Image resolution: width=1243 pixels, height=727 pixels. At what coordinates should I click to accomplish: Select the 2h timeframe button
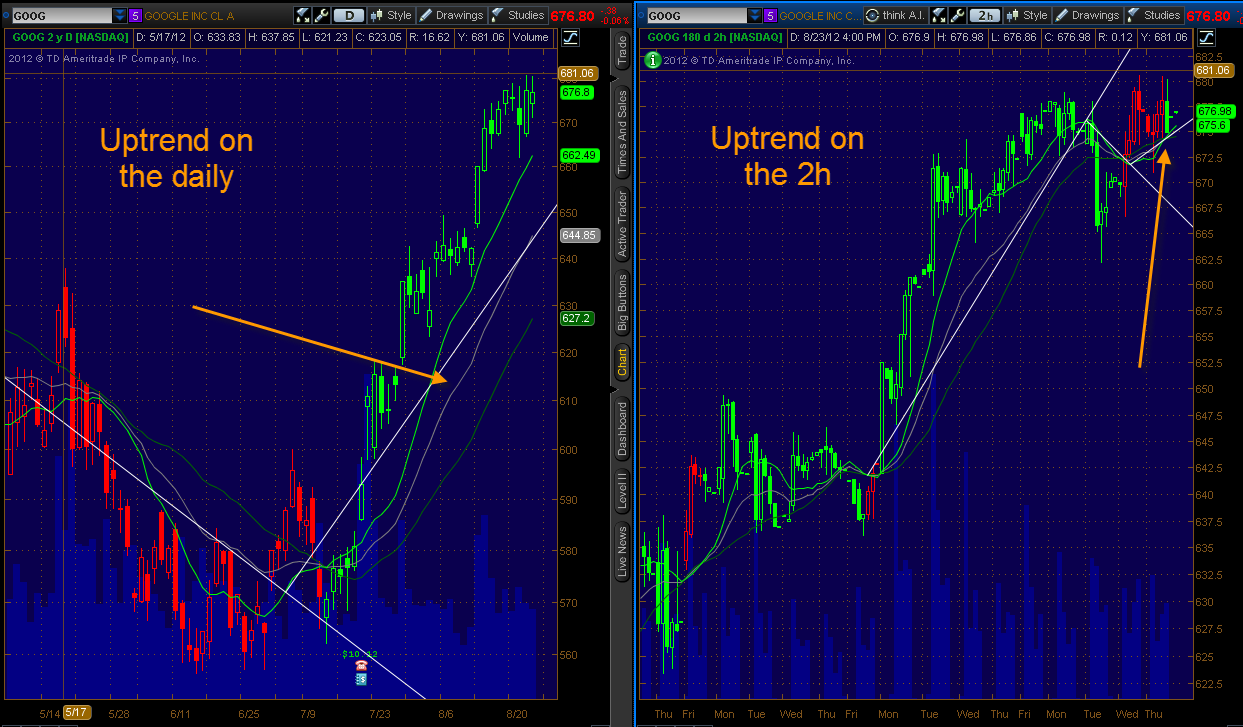pos(986,16)
